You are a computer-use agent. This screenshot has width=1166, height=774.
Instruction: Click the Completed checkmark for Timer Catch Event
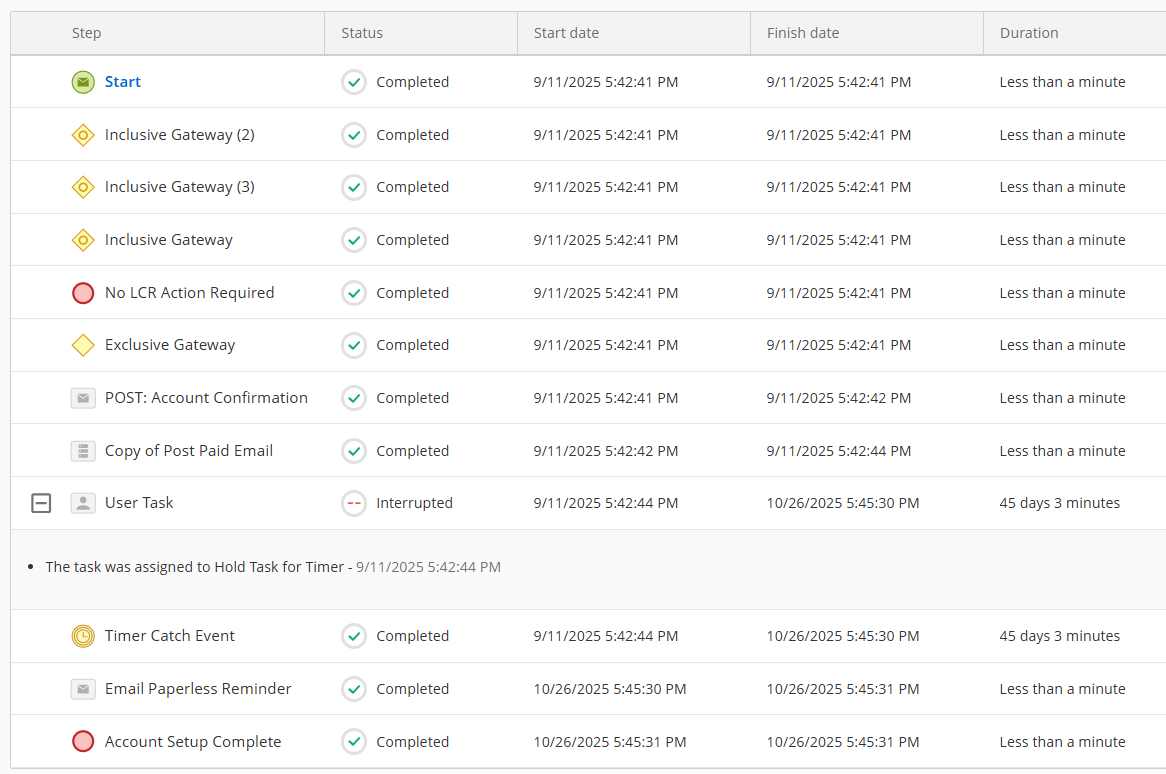[354, 636]
